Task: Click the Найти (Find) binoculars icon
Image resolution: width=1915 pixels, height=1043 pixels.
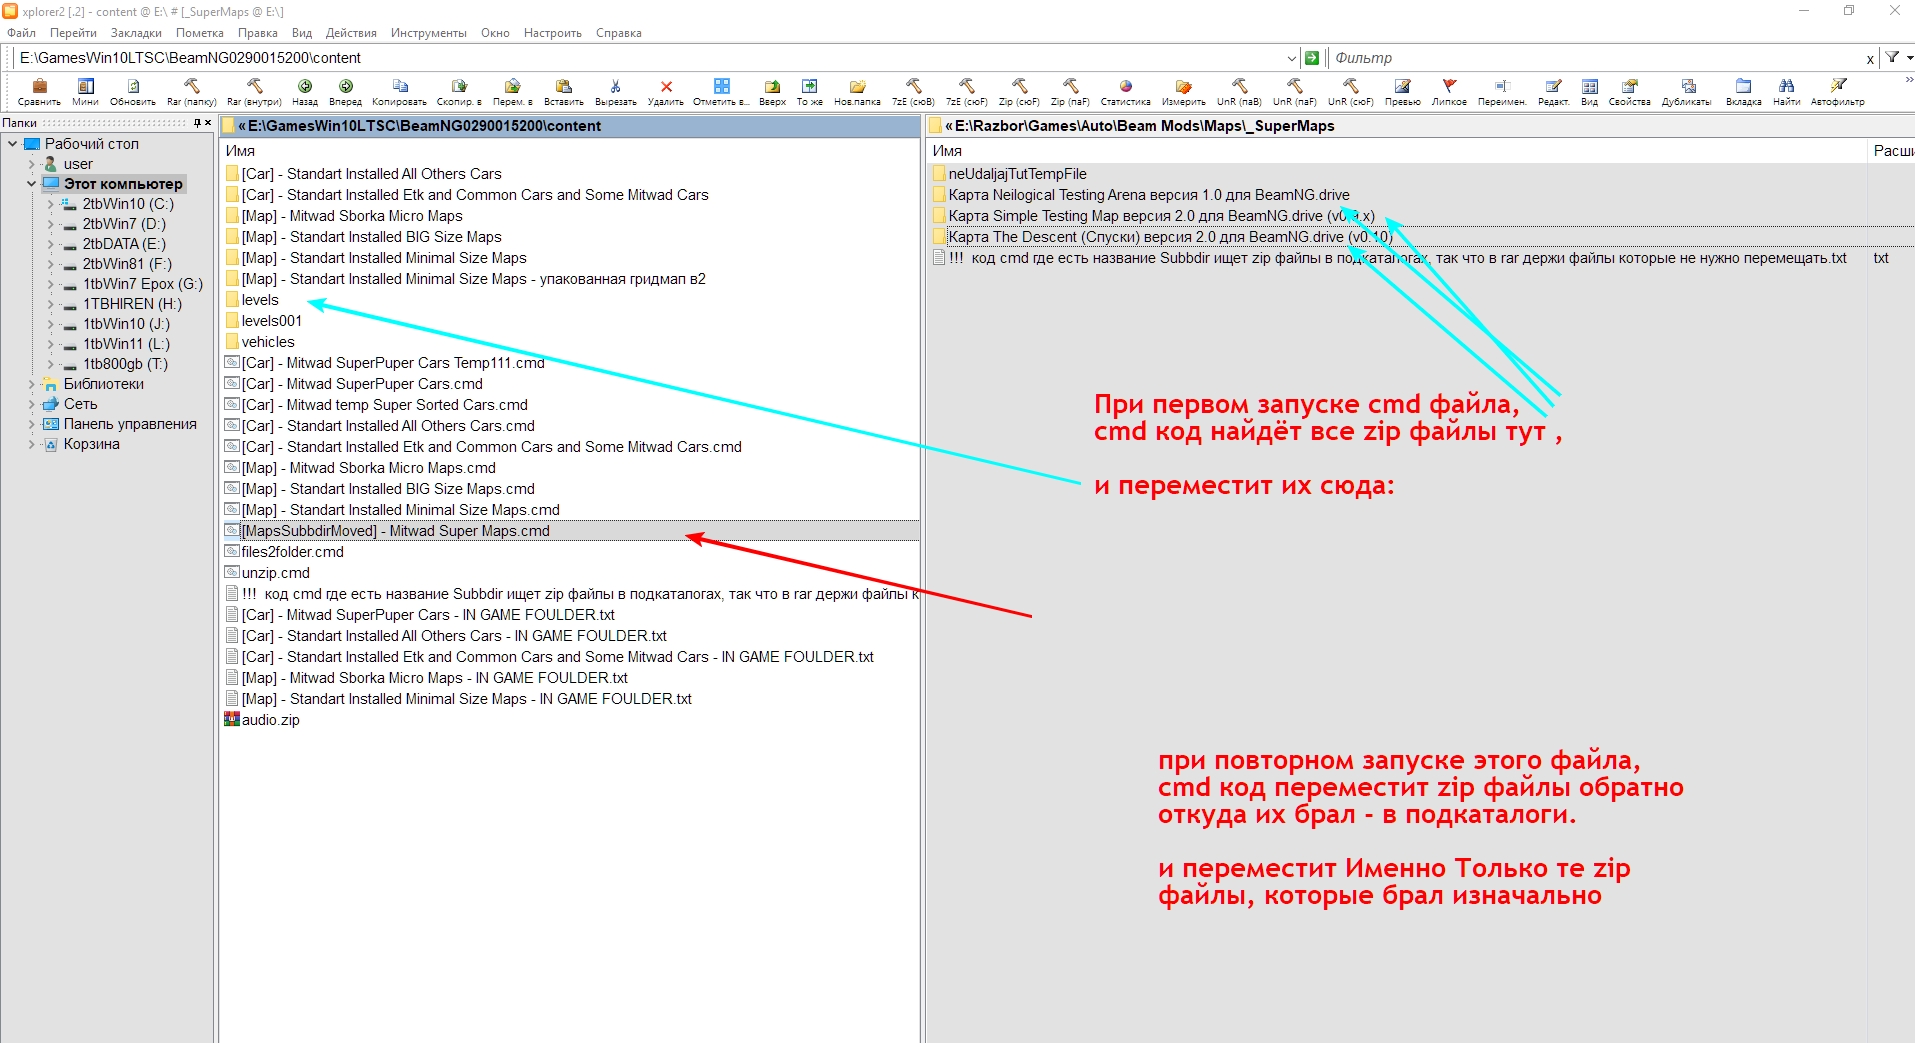Action: [x=1786, y=86]
